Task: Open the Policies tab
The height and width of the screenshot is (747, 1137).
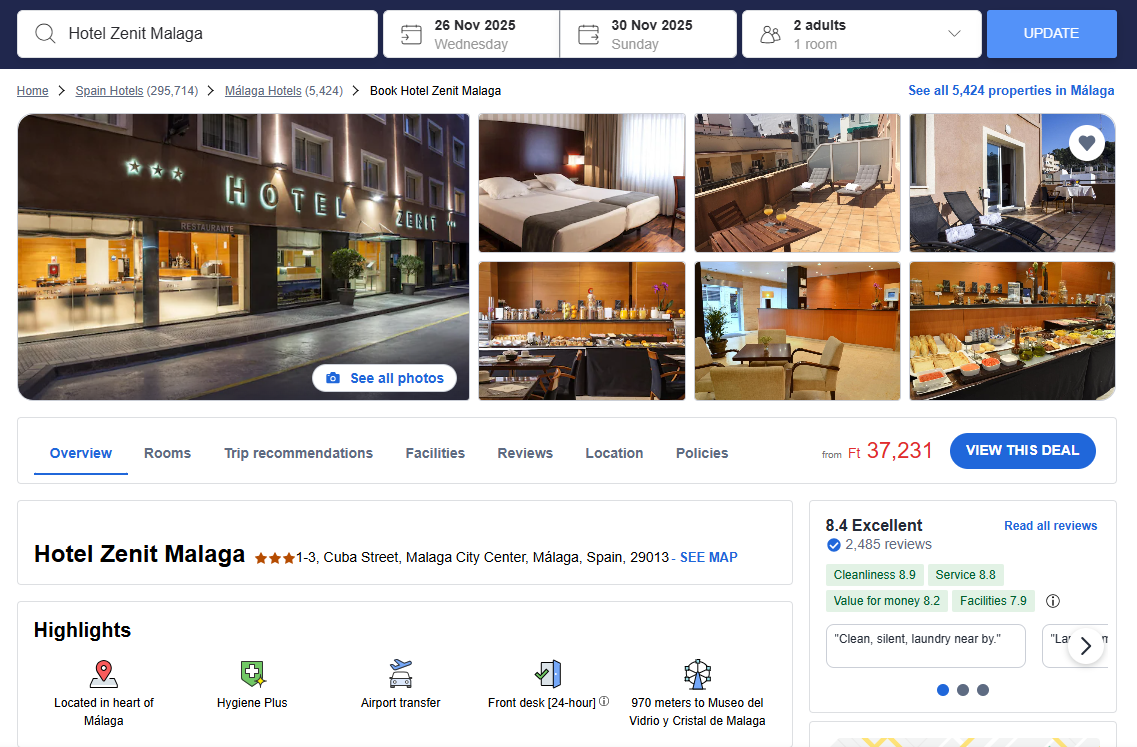Action: click(702, 453)
